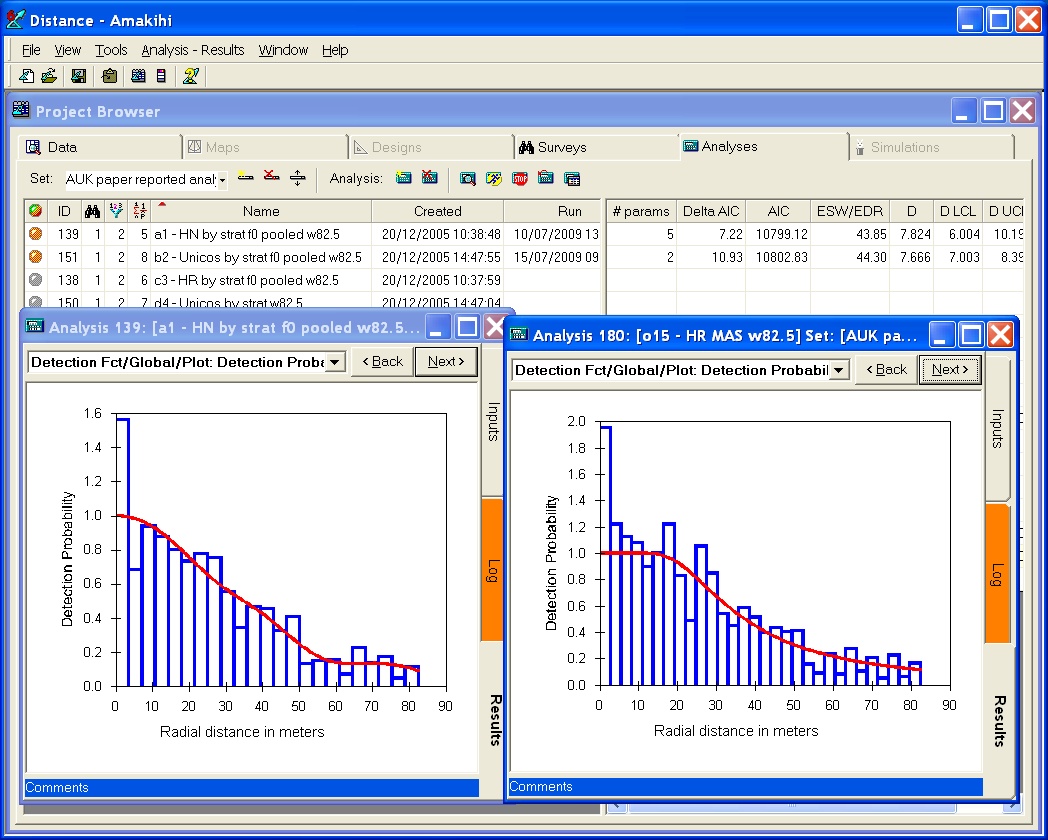The width and height of the screenshot is (1048, 840).
Task: Click the calculator-grid icon at the Analysis toolbar's end
Action: (571, 178)
